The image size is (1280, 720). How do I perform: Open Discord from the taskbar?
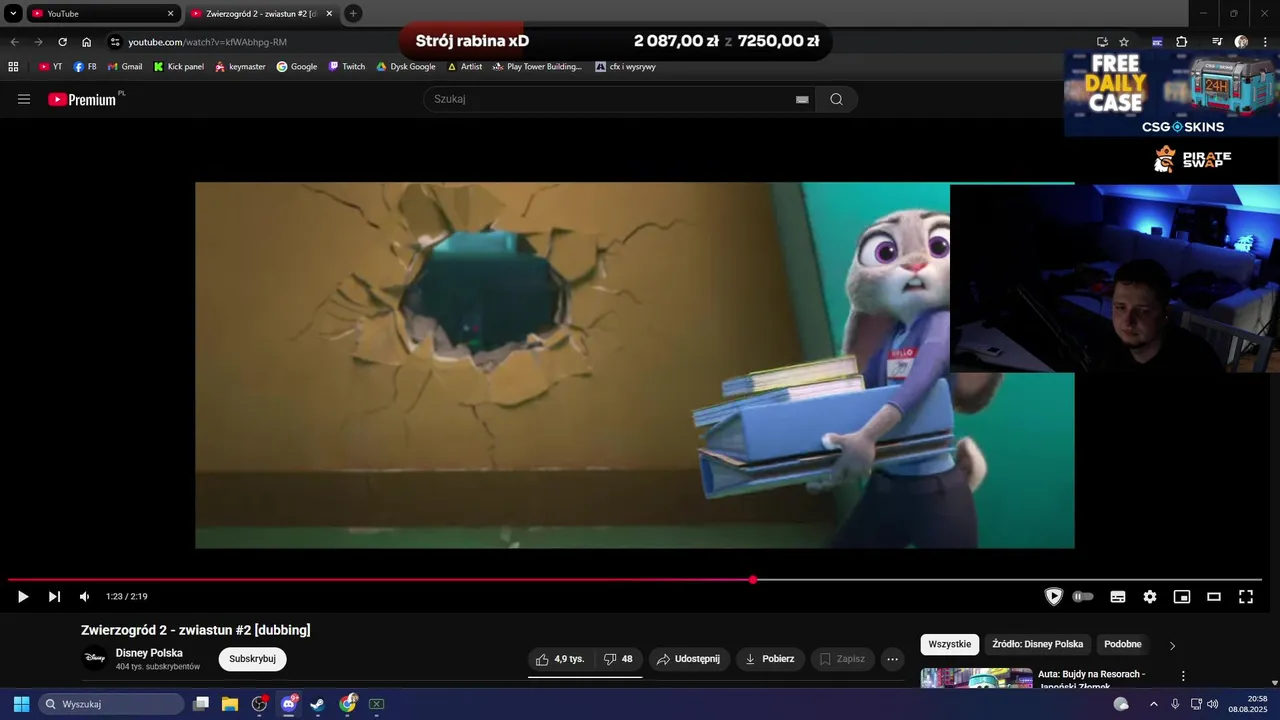pyautogui.click(x=289, y=704)
